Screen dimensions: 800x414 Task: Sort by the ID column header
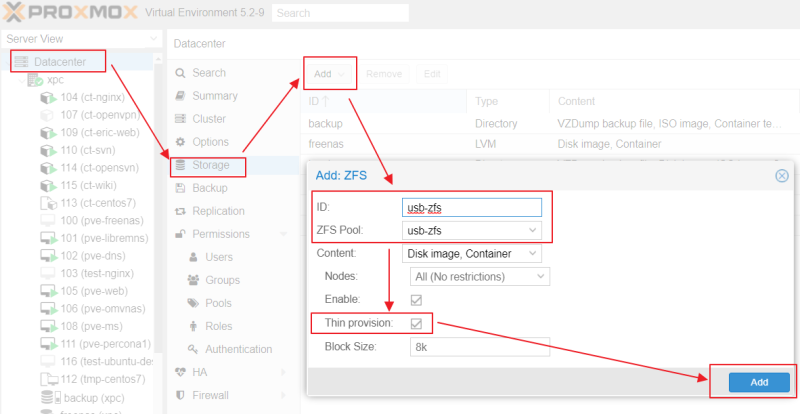click(383, 102)
